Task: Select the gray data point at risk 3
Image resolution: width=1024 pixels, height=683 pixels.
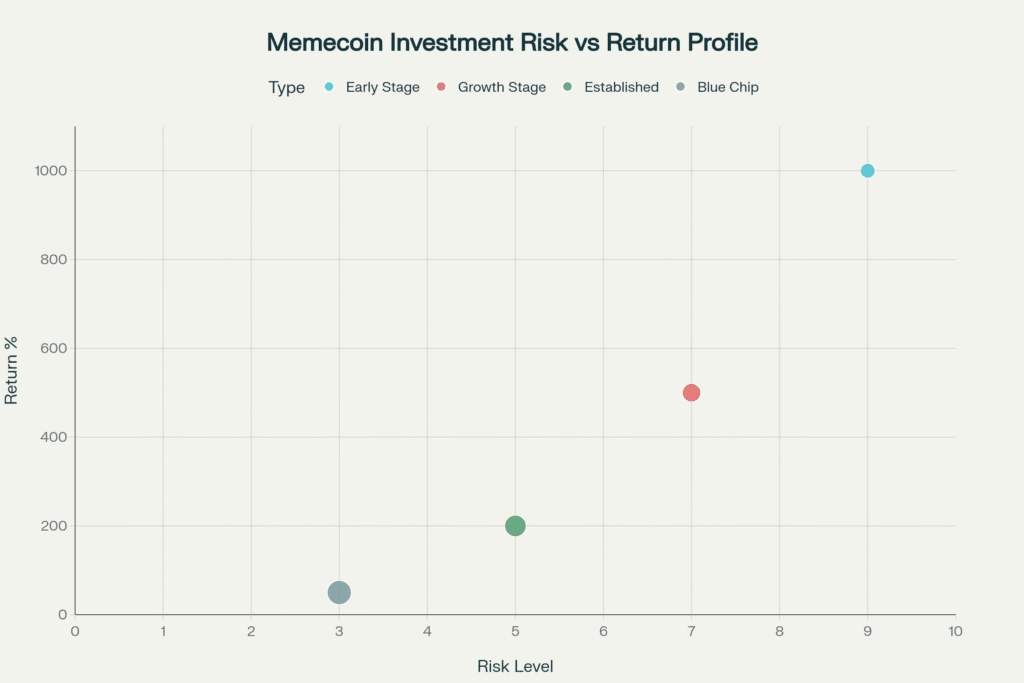Action: [x=339, y=592]
